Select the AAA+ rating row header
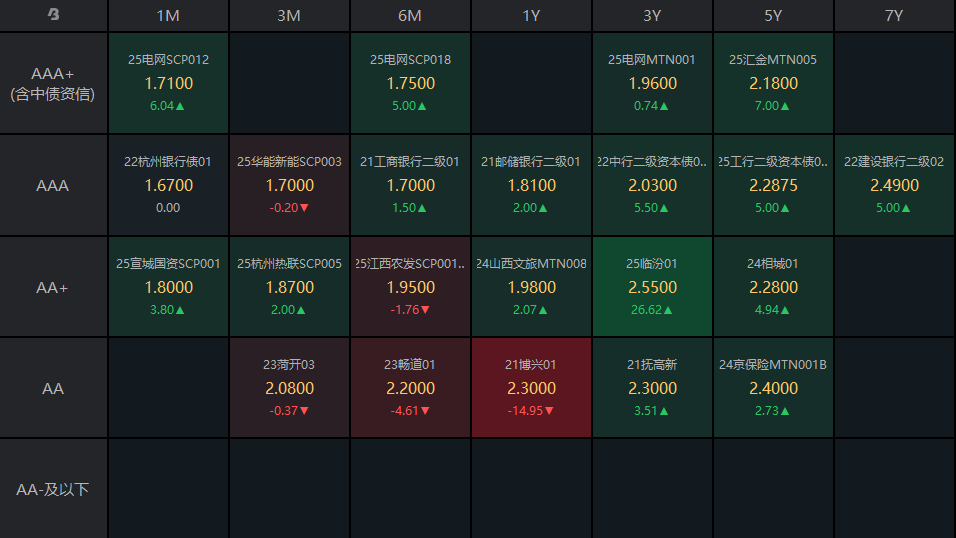The image size is (956, 538). [53, 83]
